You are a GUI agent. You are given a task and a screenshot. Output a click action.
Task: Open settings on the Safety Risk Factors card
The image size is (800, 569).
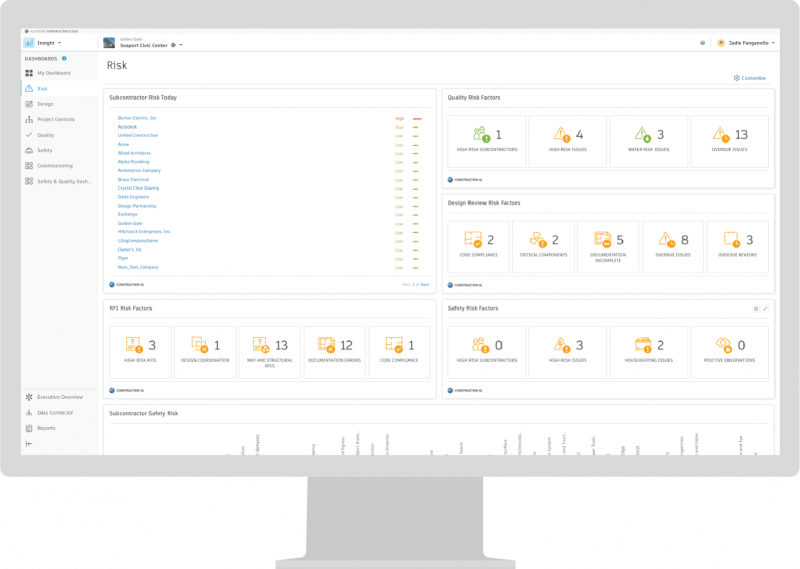[x=756, y=309]
